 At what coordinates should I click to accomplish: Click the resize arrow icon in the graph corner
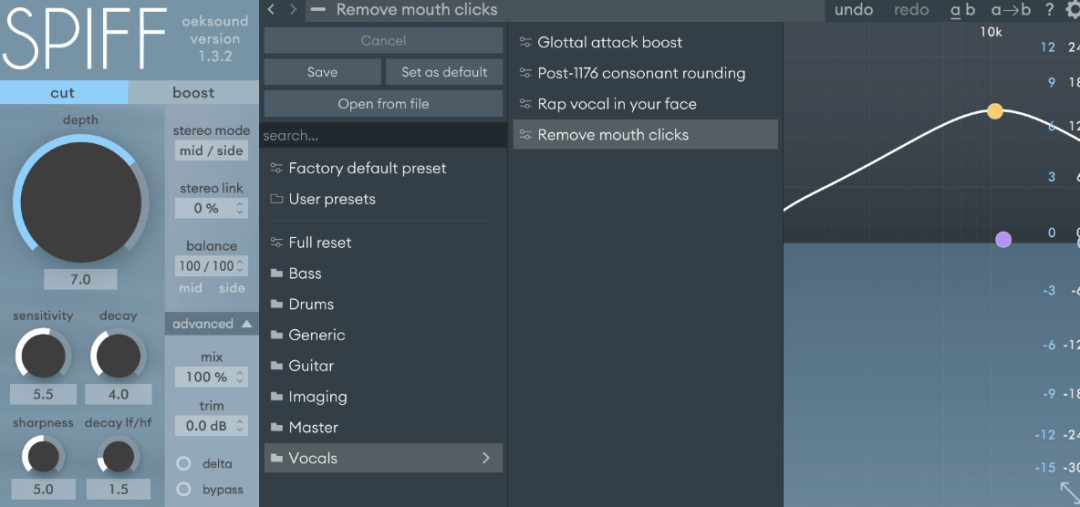[1070, 492]
